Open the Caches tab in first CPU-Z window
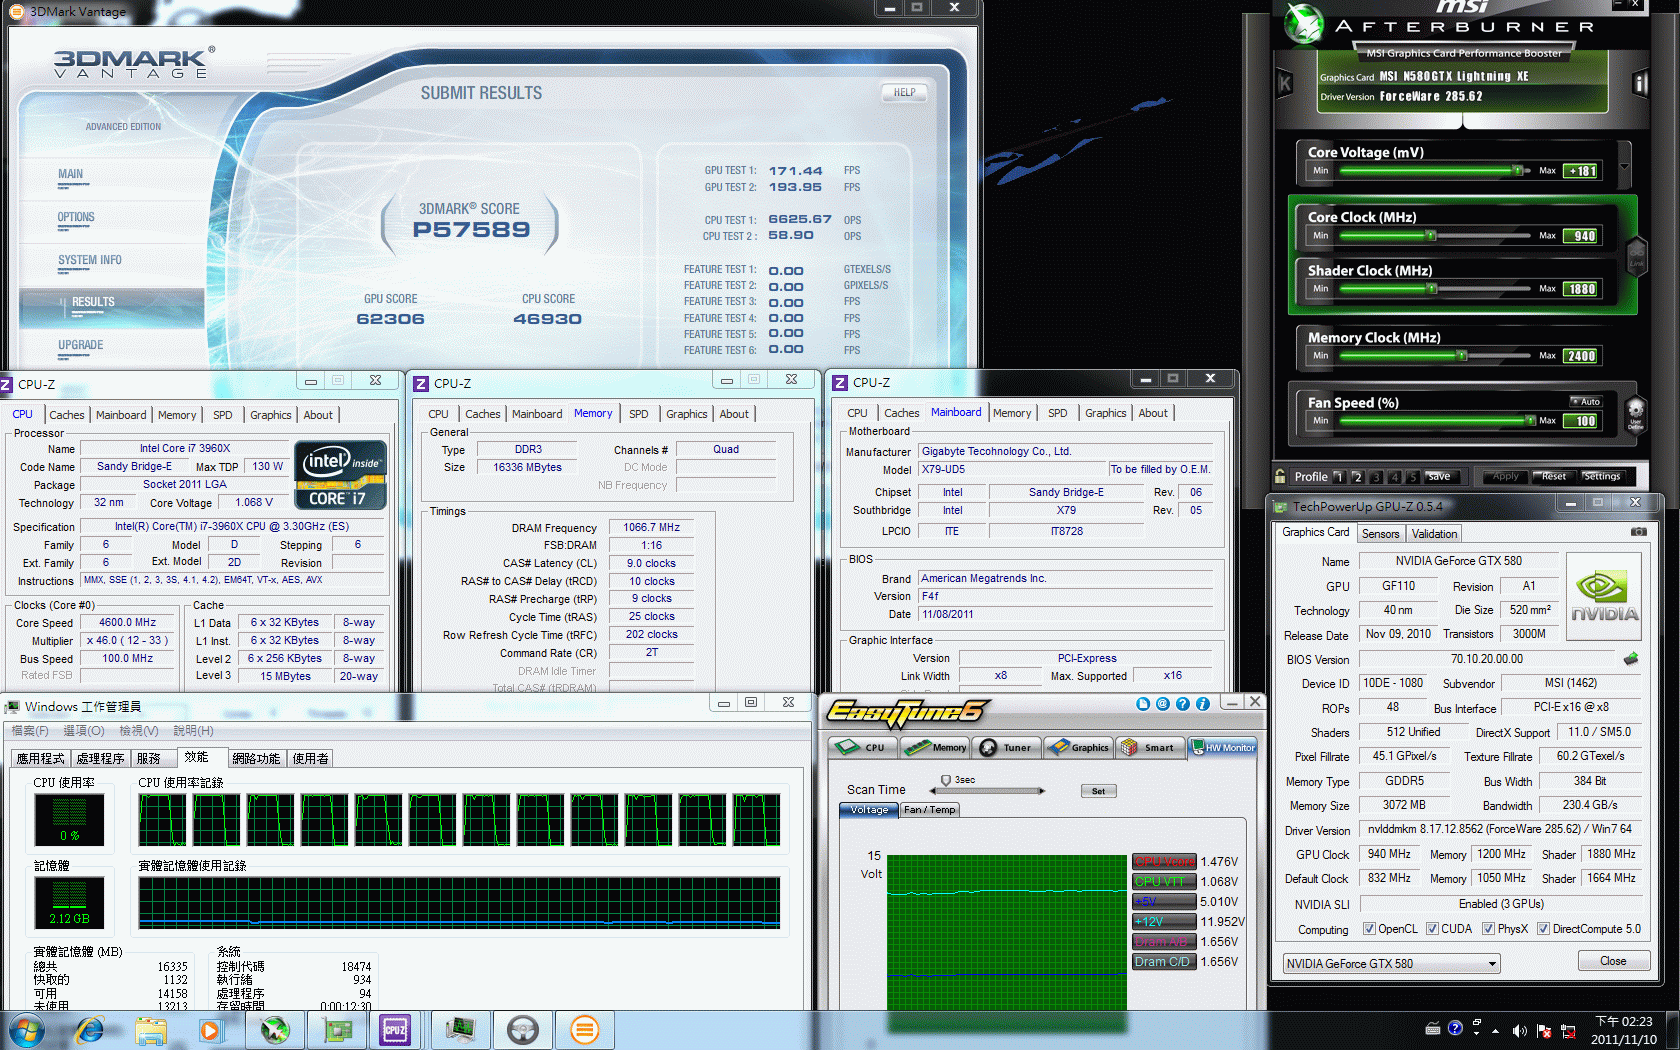 pyautogui.click(x=67, y=415)
